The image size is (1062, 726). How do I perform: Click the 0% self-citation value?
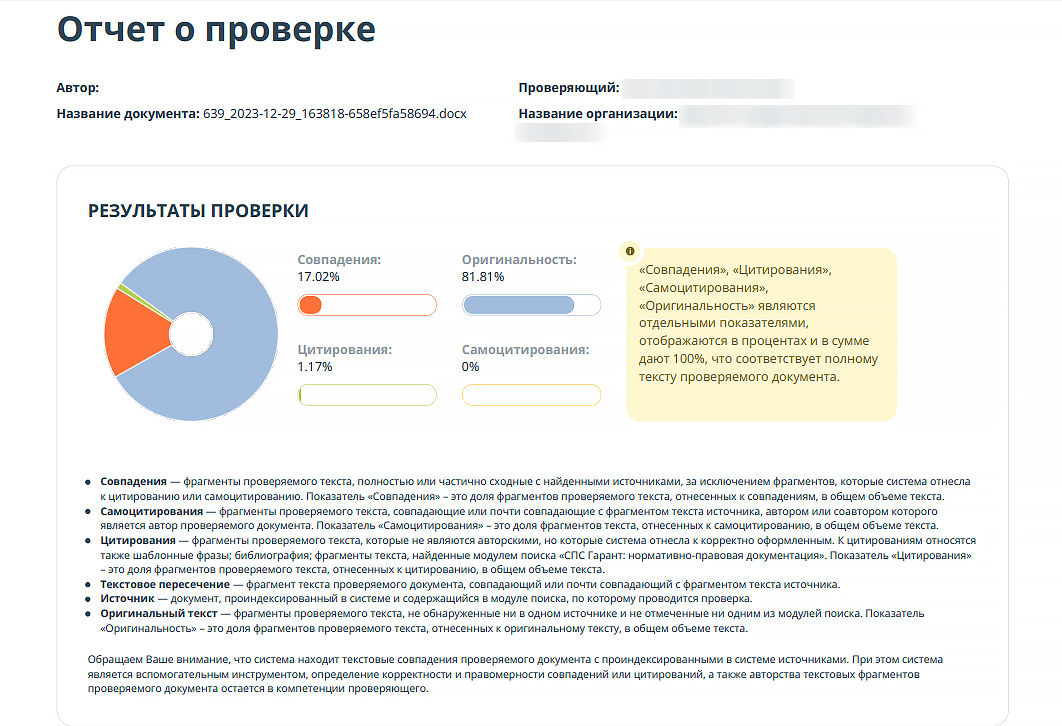(471, 367)
